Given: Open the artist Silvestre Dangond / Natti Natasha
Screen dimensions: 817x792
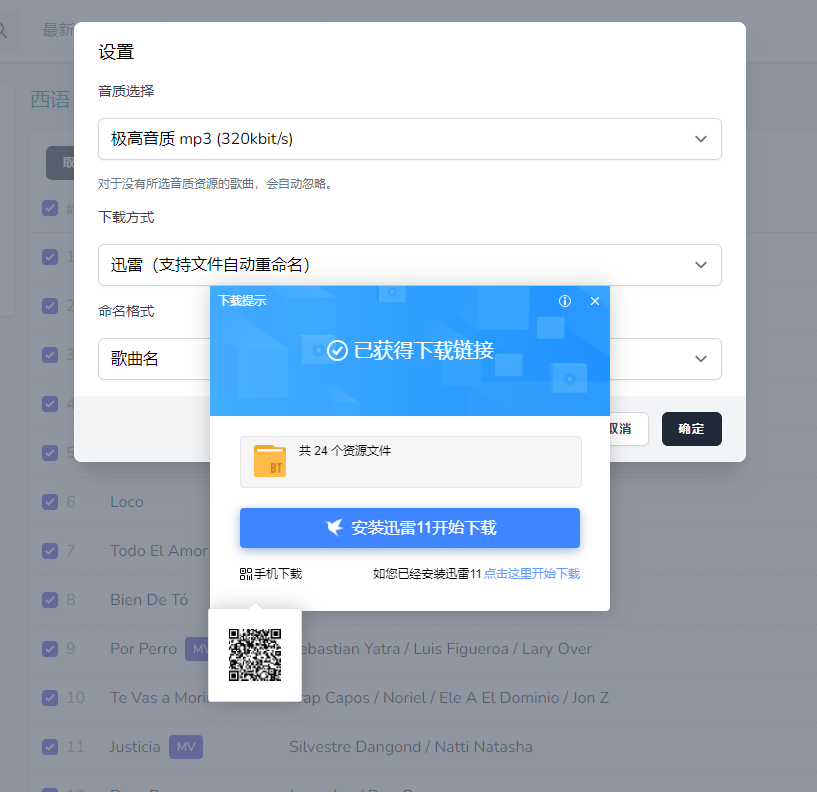Looking at the screenshot, I should pyautogui.click(x=410, y=747).
